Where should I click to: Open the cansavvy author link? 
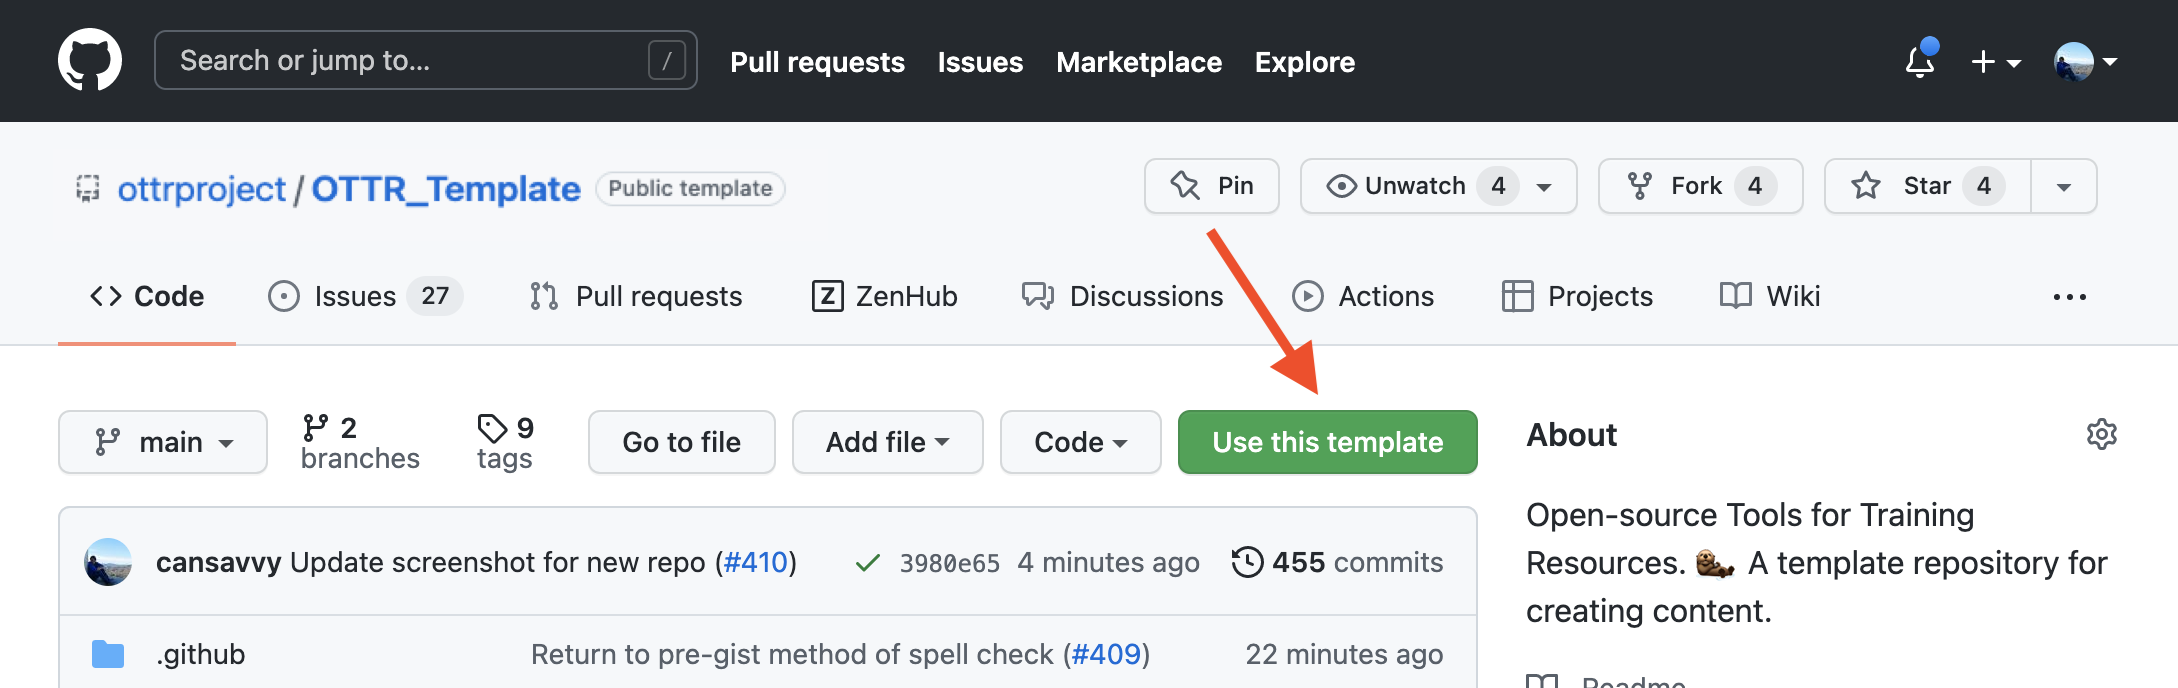pos(218,562)
